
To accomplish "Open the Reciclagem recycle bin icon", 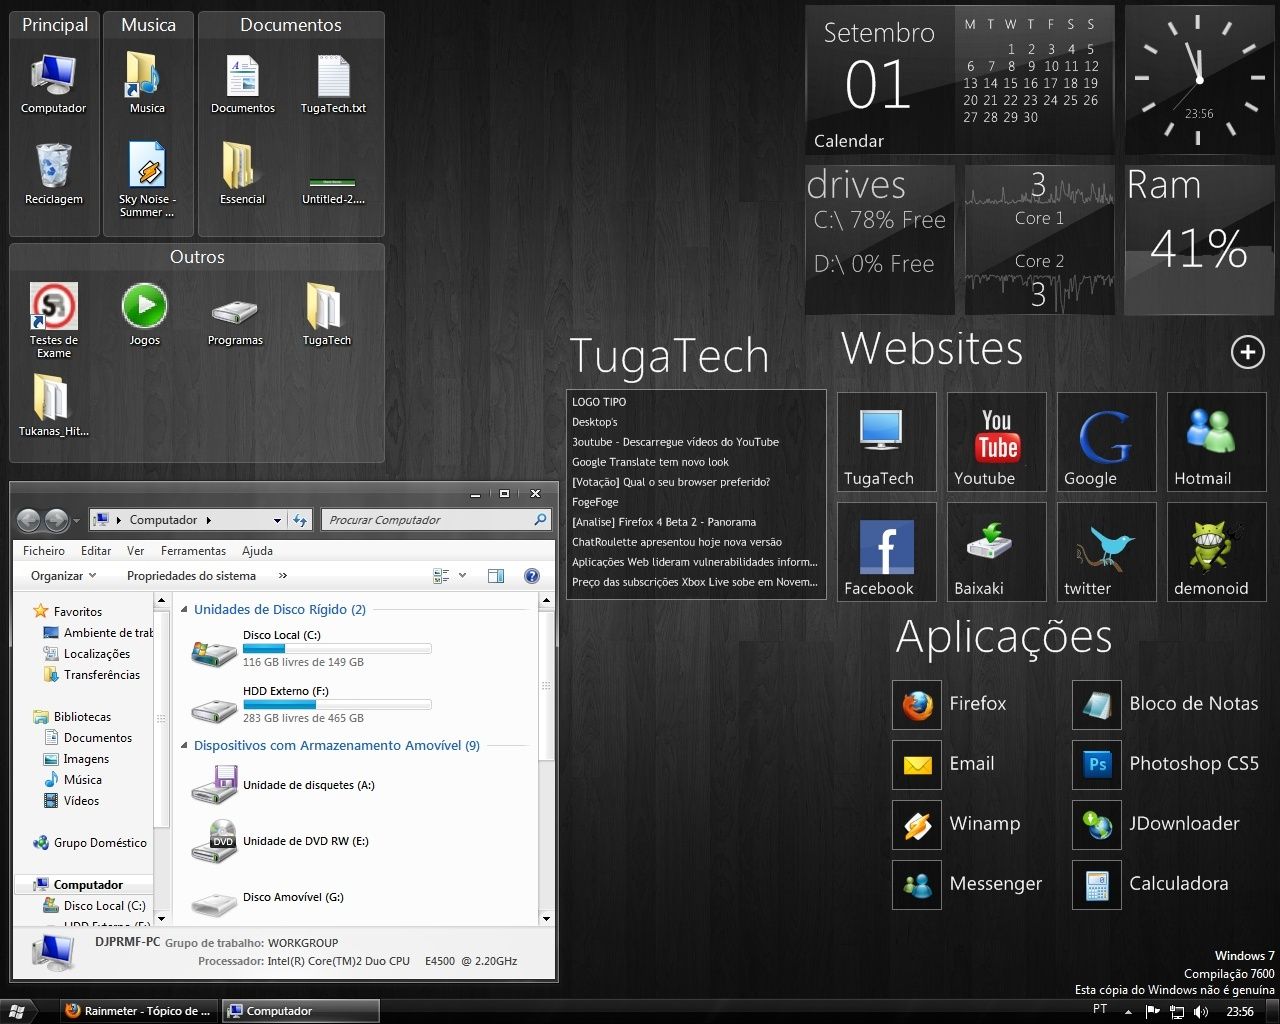I will pyautogui.click(x=54, y=174).
